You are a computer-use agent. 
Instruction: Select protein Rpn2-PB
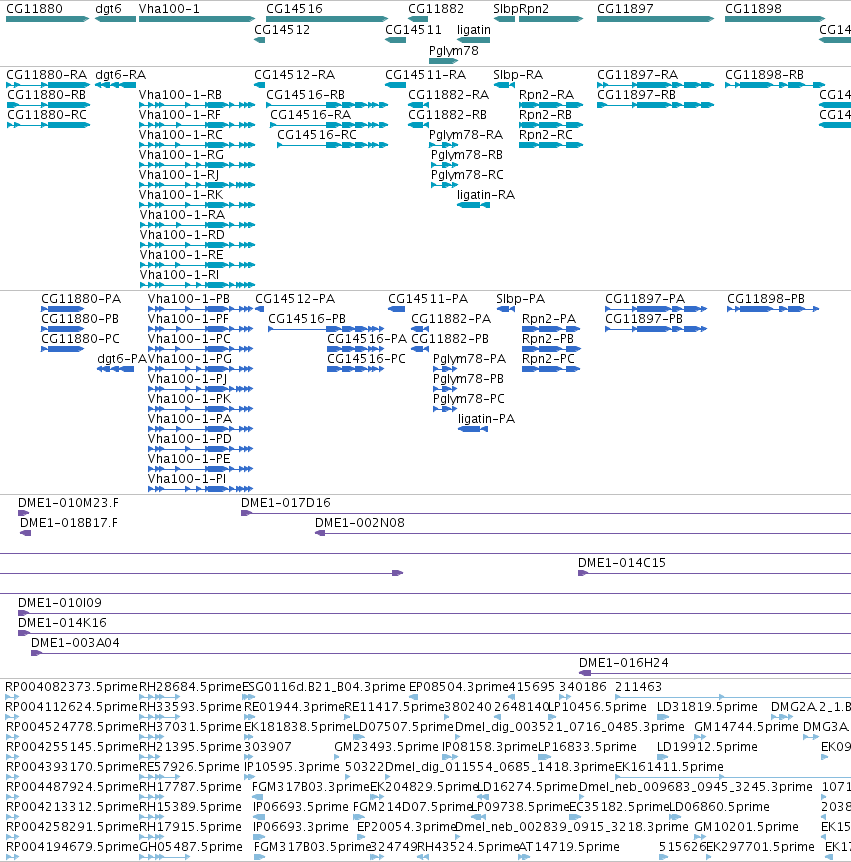tap(548, 339)
